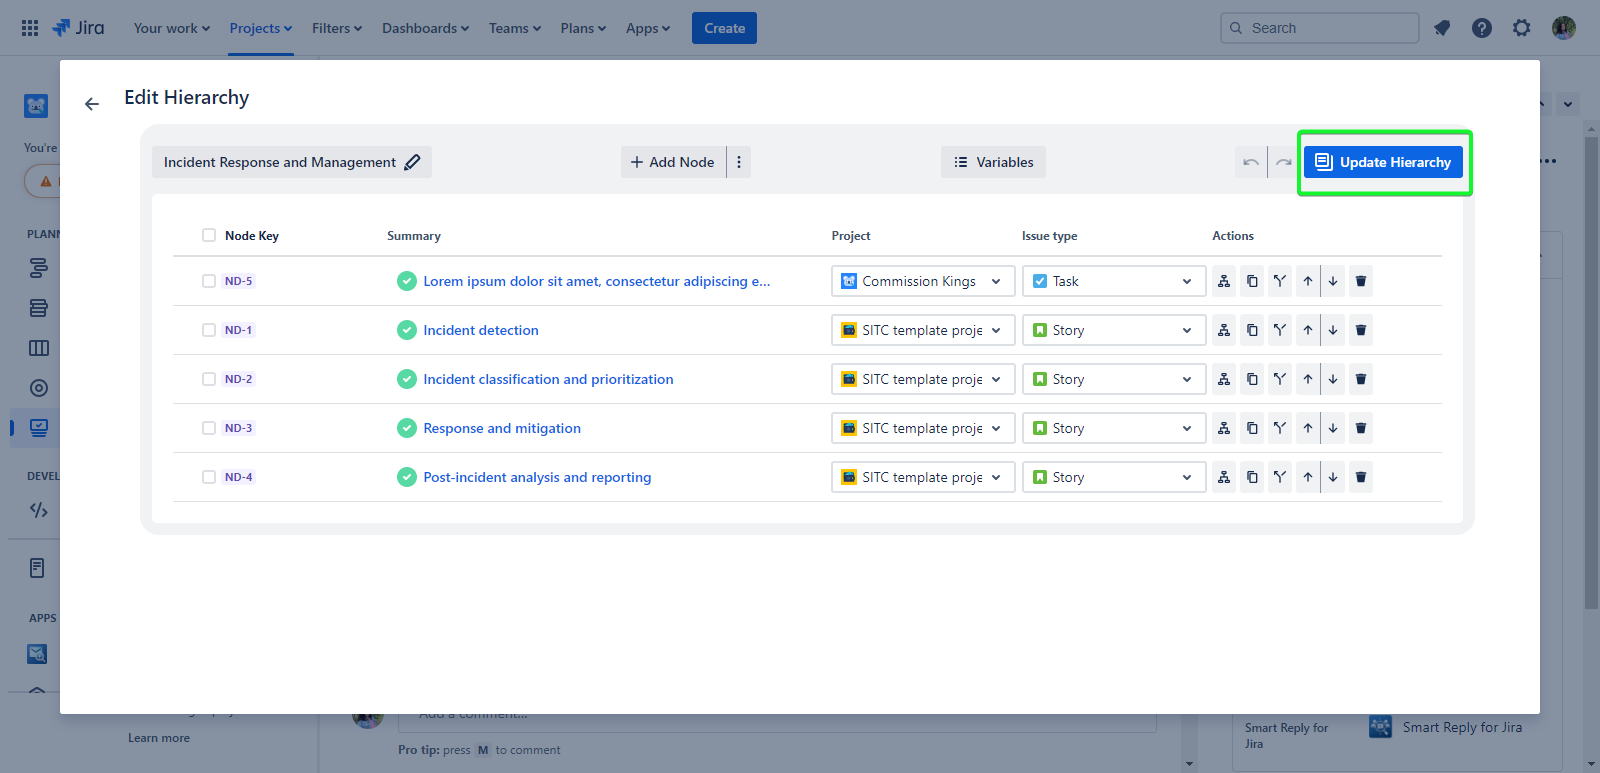Move ND-2 node up with arrow
1600x773 pixels.
(x=1307, y=379)
